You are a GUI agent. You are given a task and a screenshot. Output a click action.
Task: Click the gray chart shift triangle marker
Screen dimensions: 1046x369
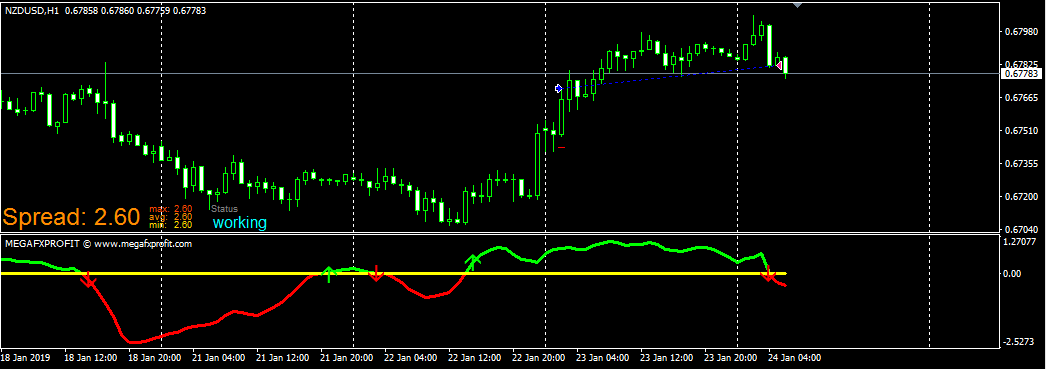click(797, 5)
